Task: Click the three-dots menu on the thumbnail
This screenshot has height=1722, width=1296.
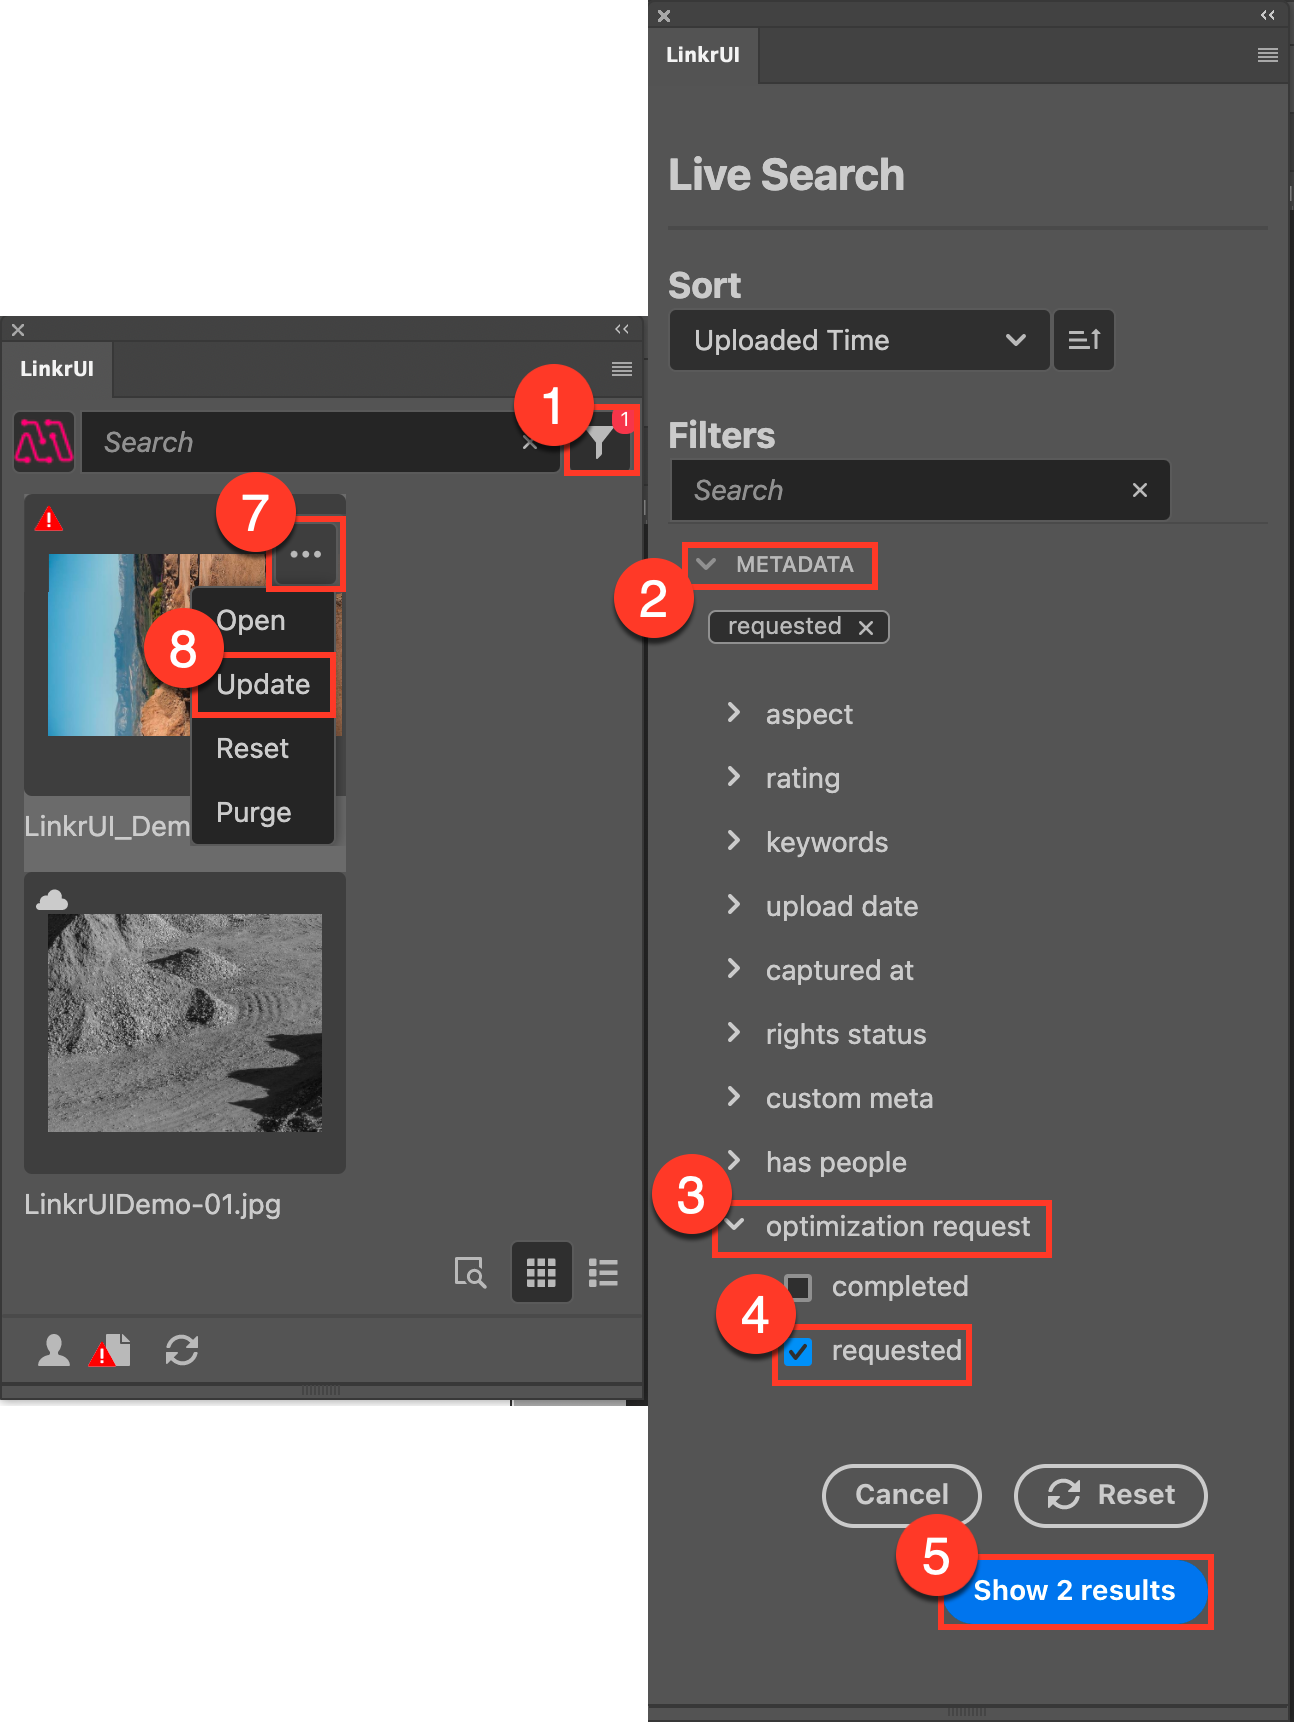Action: [306, 554]
